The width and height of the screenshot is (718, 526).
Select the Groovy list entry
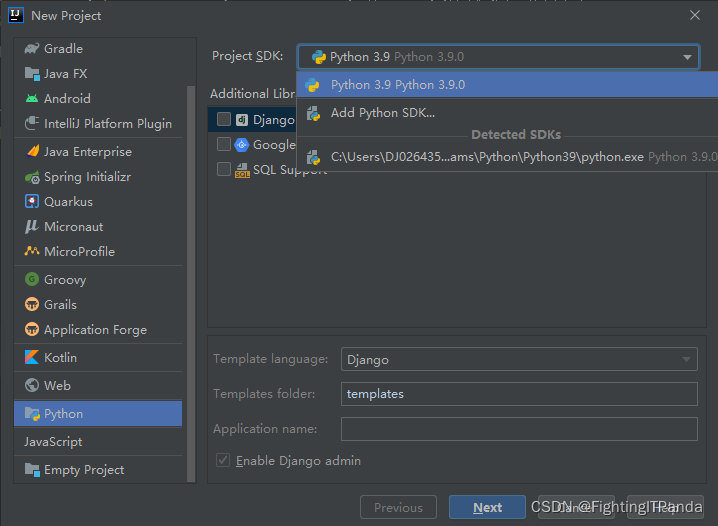[98, 280]
